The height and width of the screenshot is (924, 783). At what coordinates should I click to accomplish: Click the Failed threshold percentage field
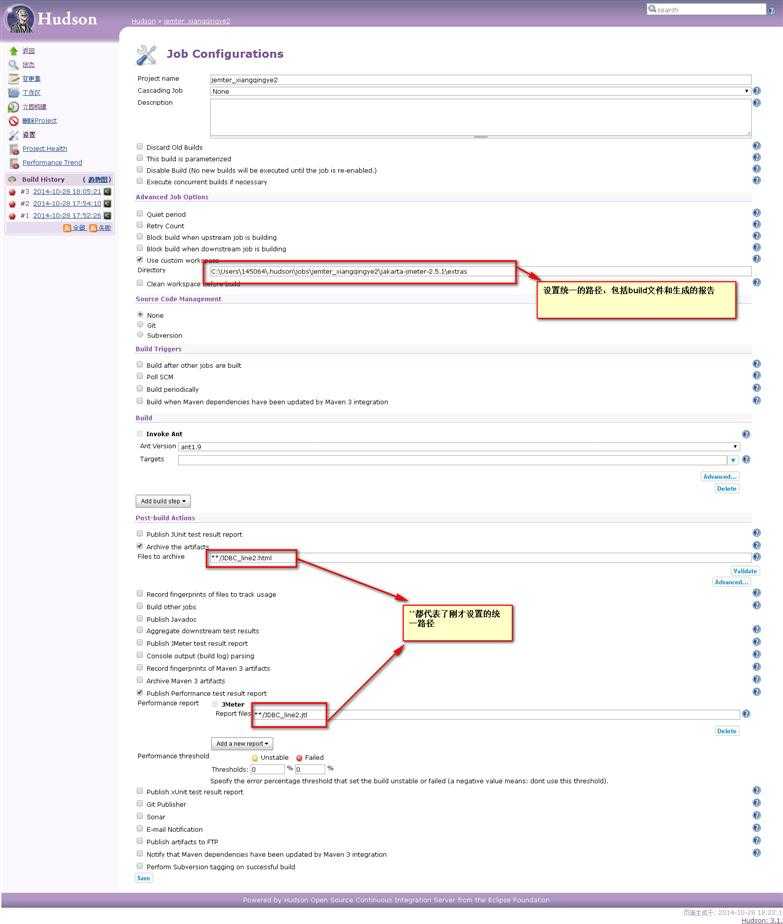[x=310, y=770]
